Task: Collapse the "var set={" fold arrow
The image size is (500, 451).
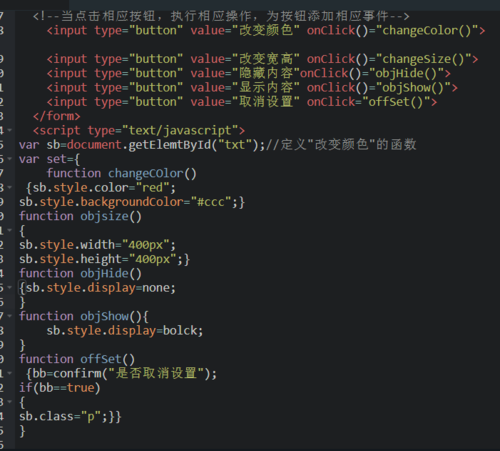Action: (9, 159)
